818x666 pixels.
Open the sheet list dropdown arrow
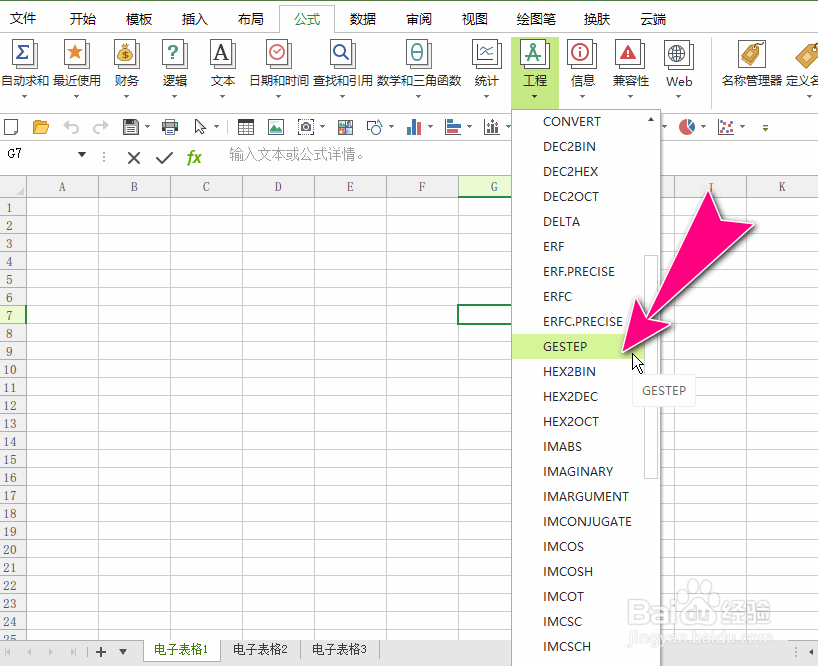(123, 651)
